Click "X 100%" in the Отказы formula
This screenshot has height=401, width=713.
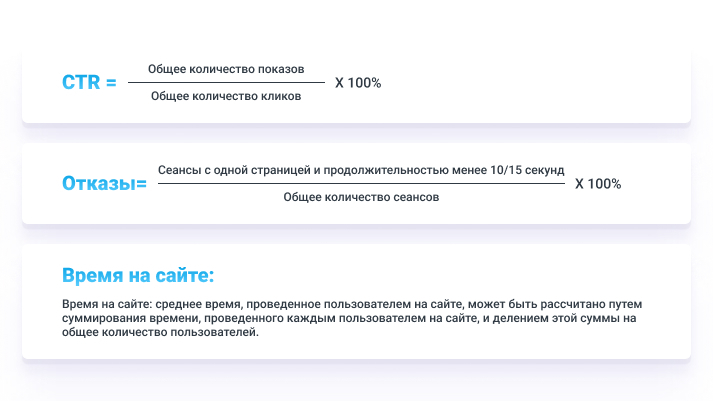(598, 184)
